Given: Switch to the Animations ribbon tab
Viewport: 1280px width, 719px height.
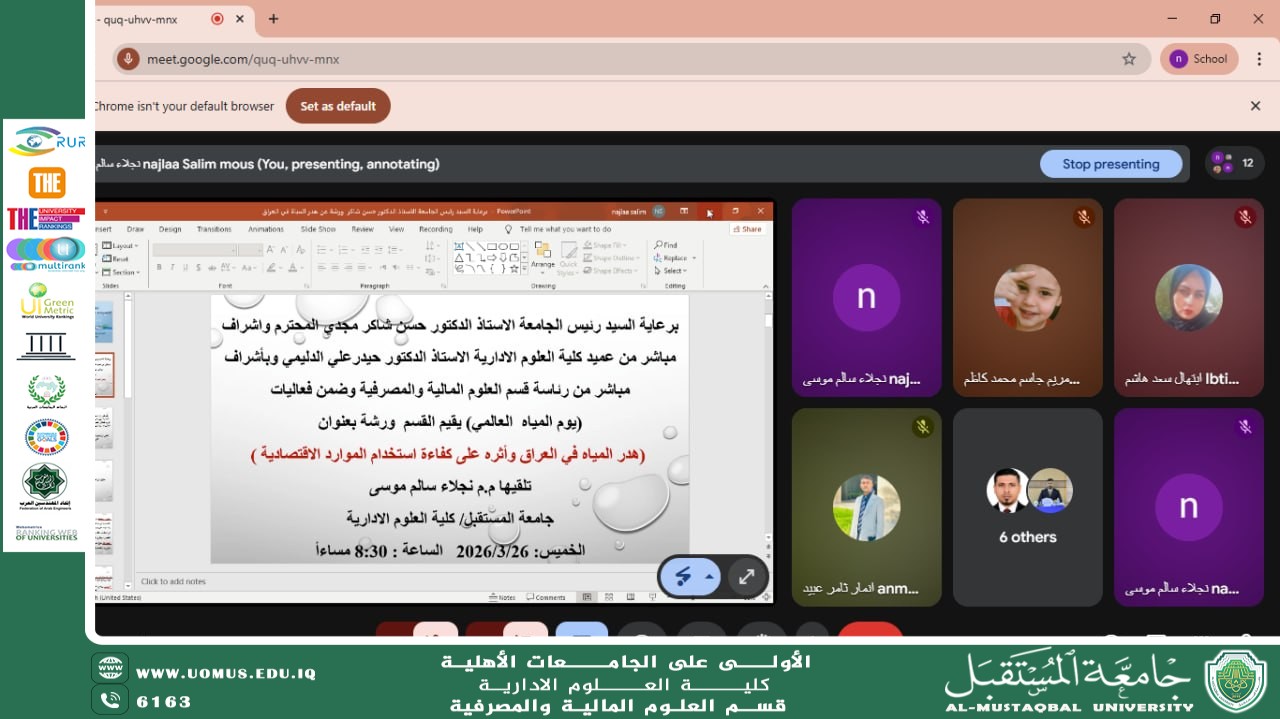Looking at the screenshot, I should [265, 229].
